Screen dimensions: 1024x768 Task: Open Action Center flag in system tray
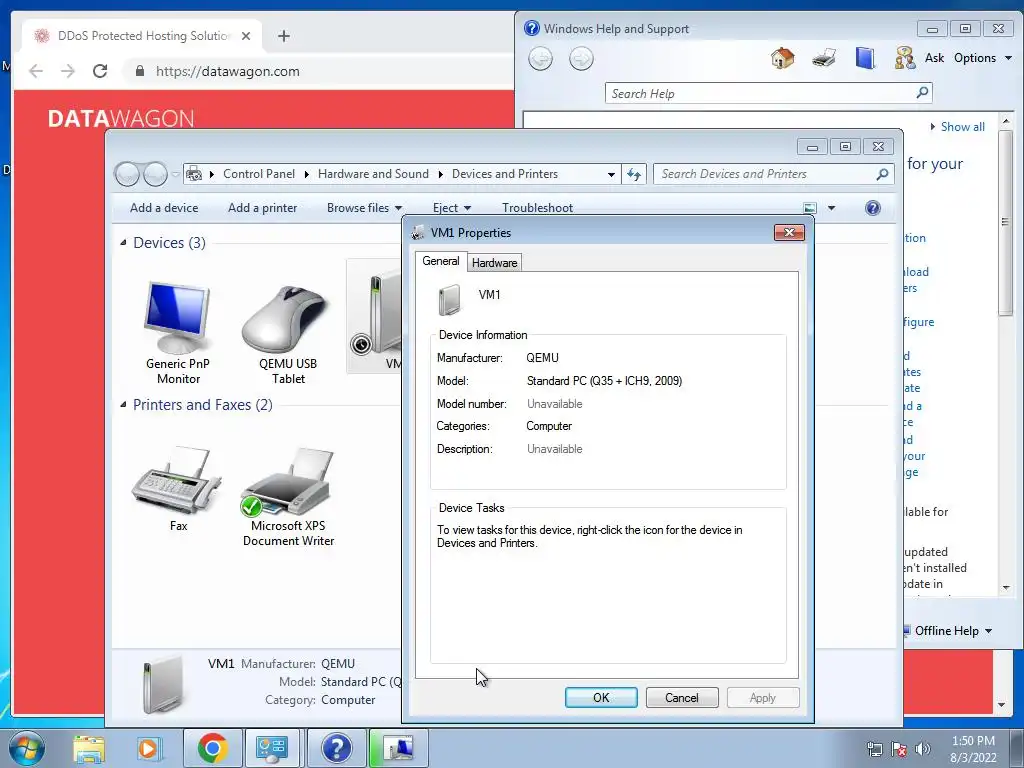[x=899, y=748]
